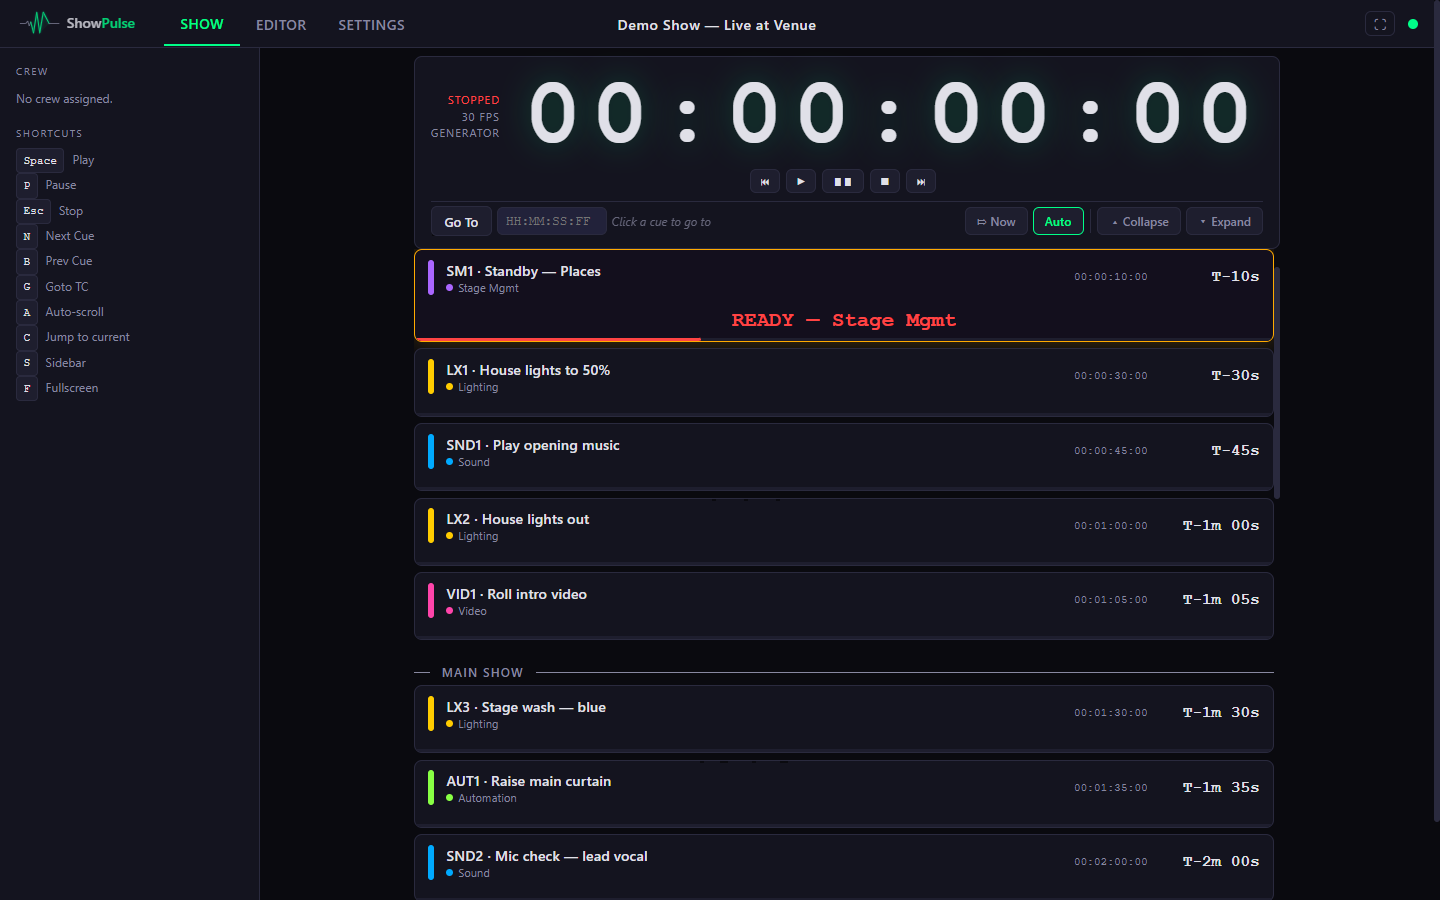Stop the timecode with stop button
Screen dimensions: 1440x900
click(885, 181)
